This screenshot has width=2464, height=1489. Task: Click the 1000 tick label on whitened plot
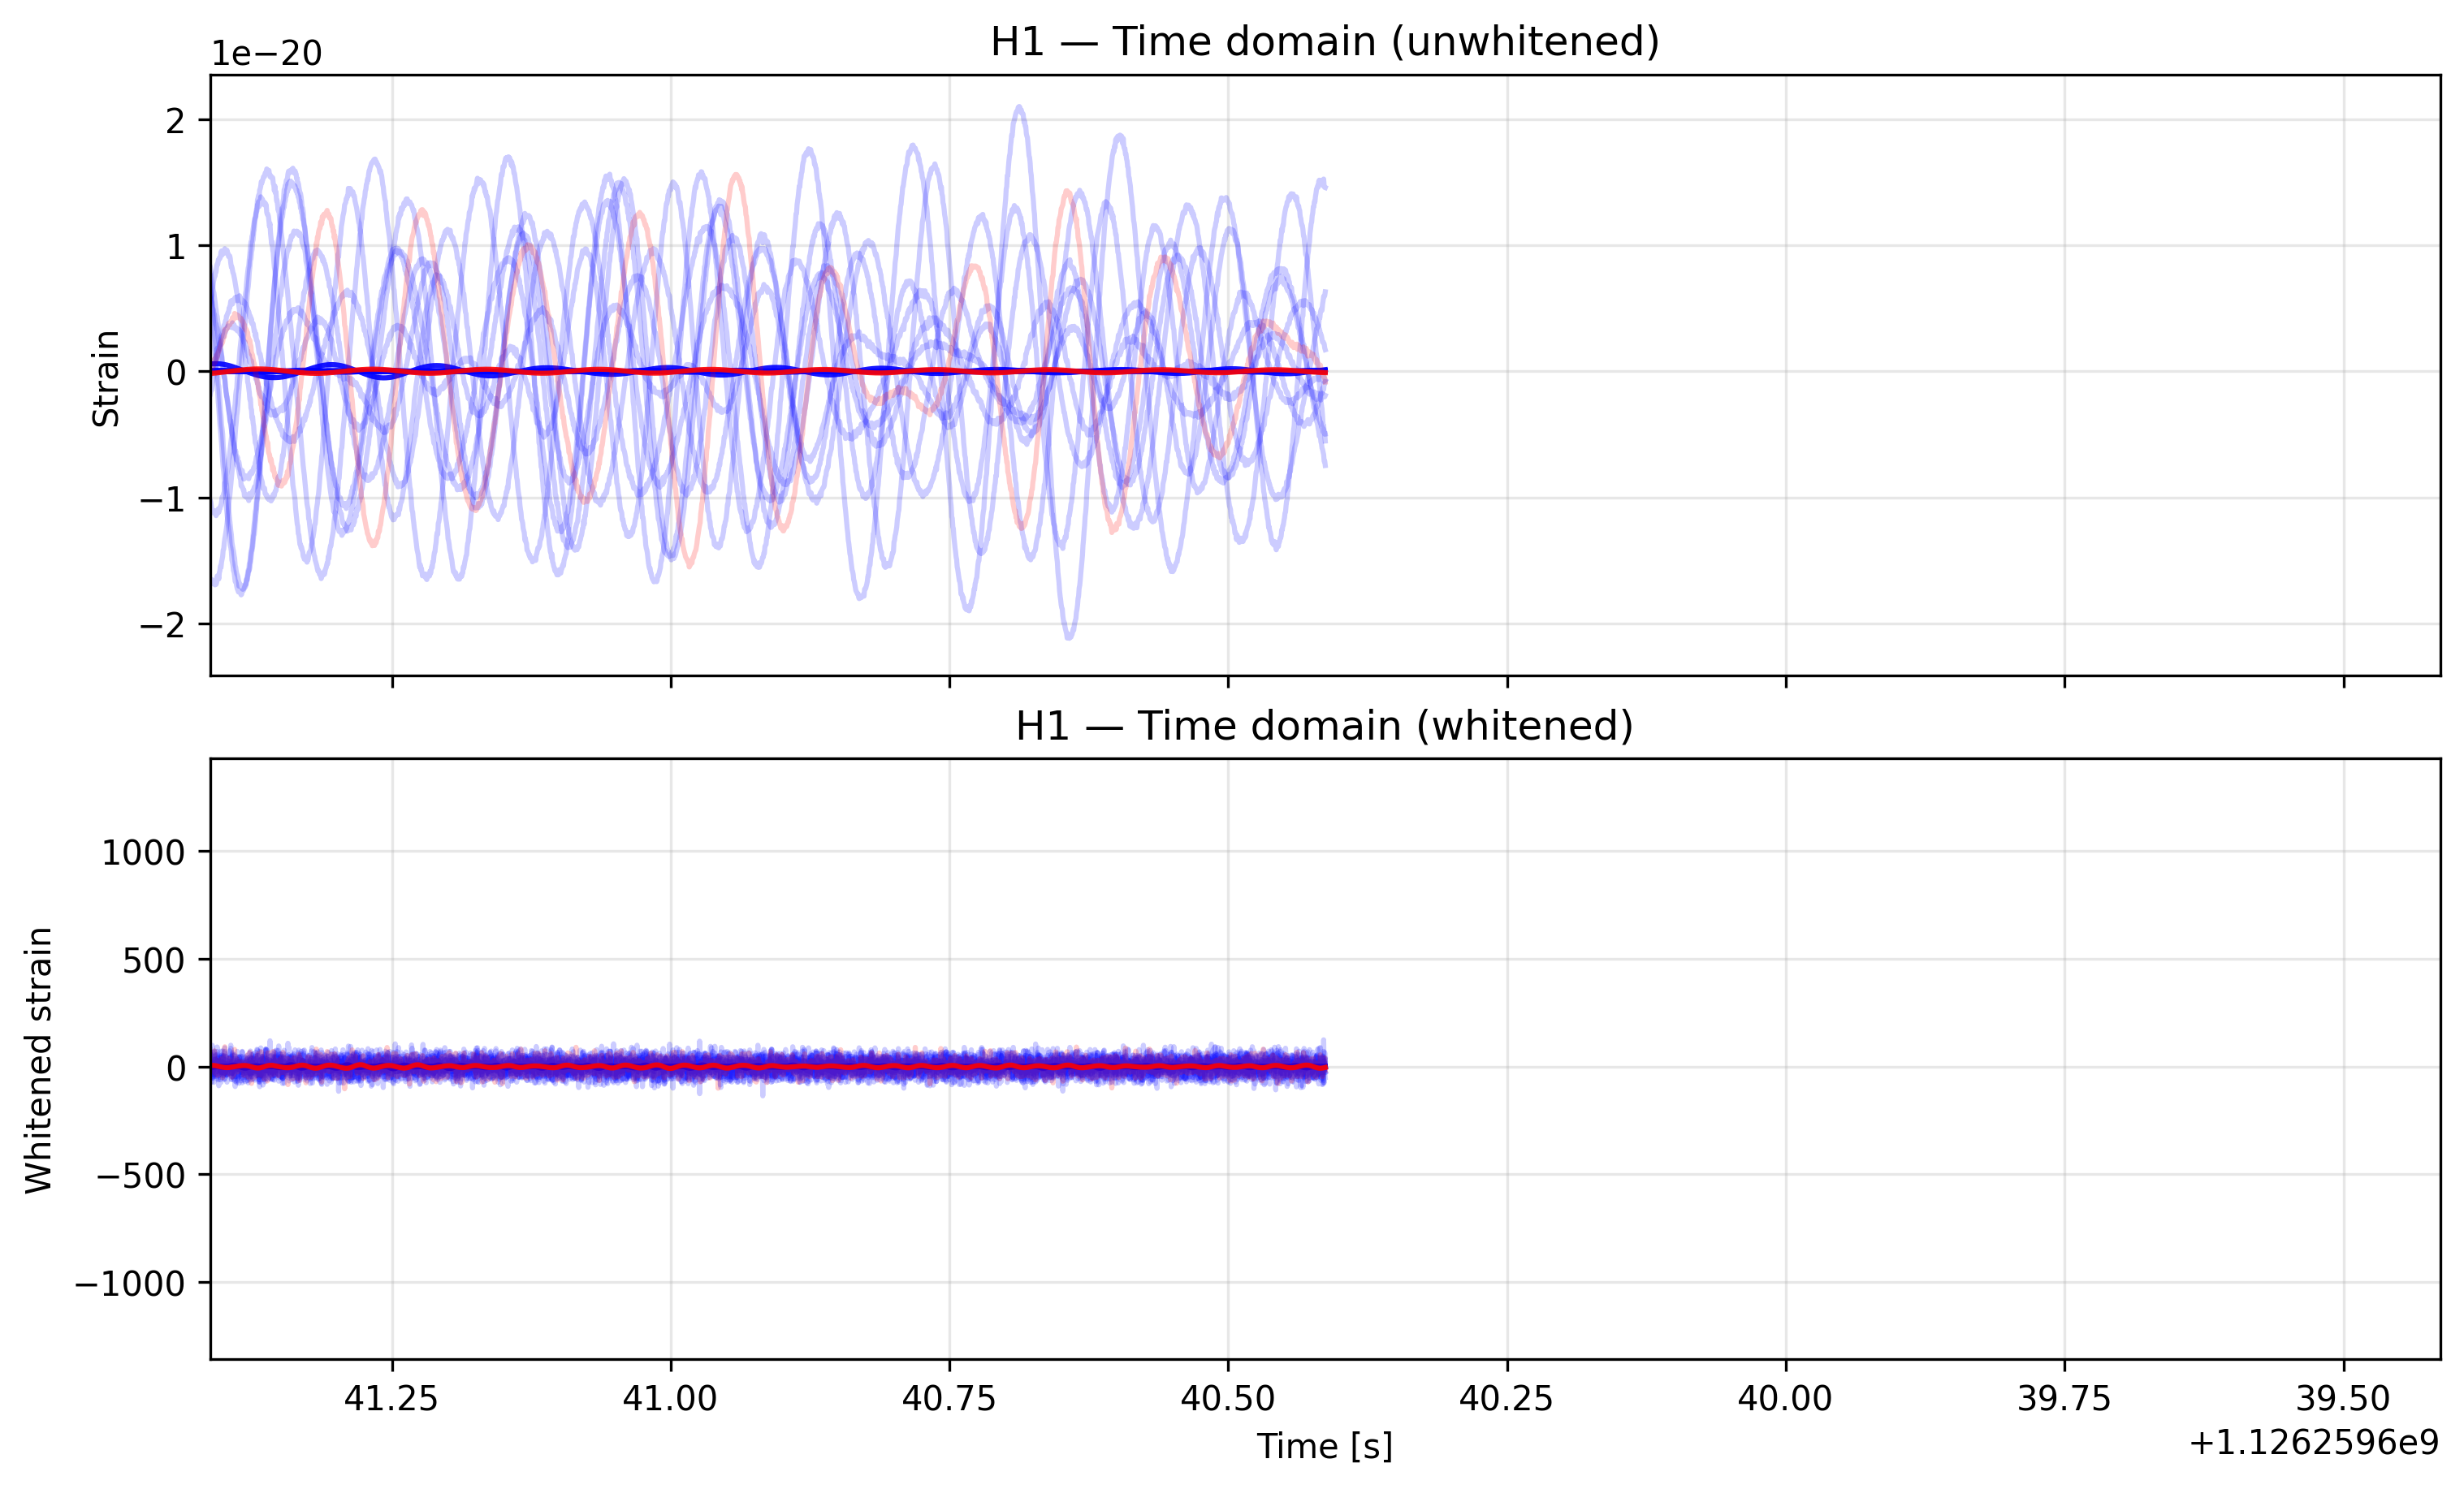(143, 853)
